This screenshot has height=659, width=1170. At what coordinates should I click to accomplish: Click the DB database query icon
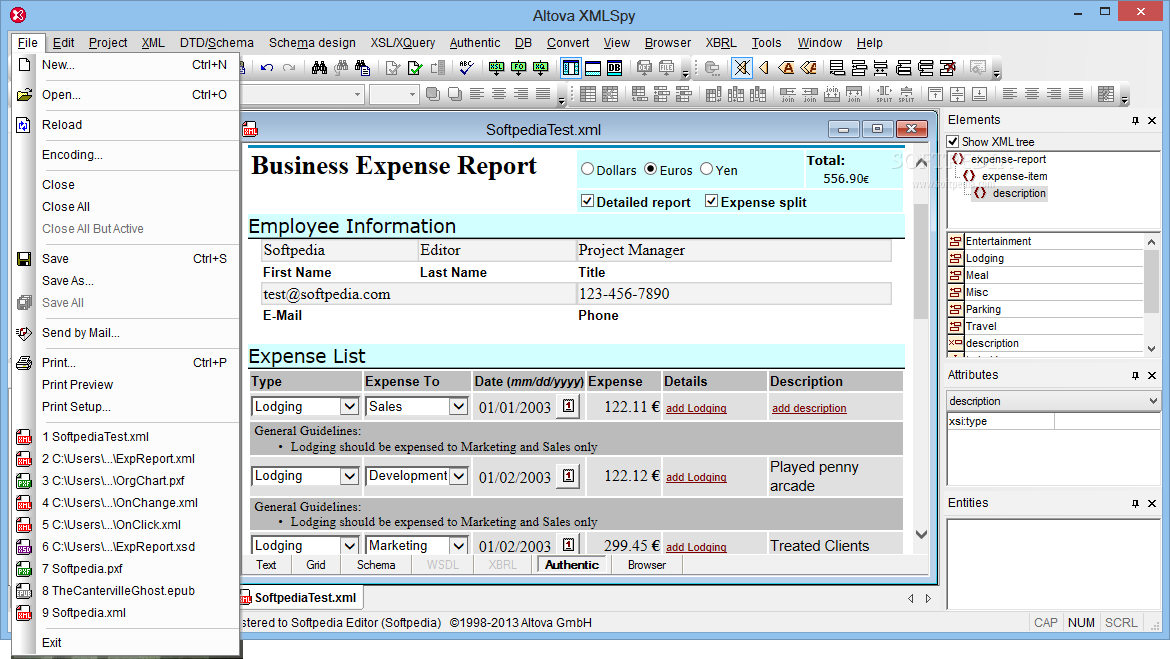coord(615,68)
